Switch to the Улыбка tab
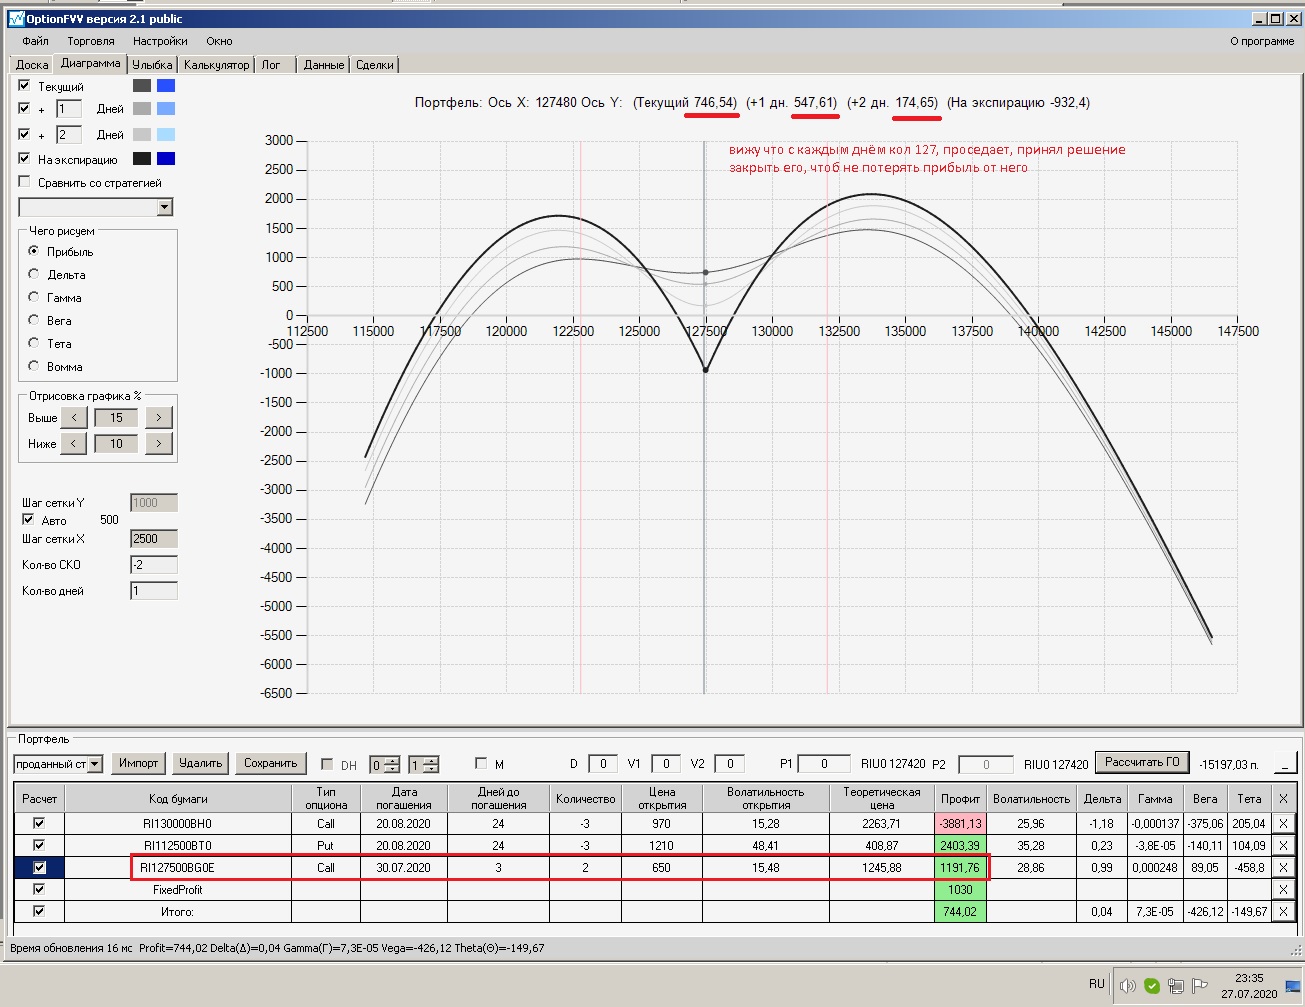 pyautogui.click(x=152, y=64)
